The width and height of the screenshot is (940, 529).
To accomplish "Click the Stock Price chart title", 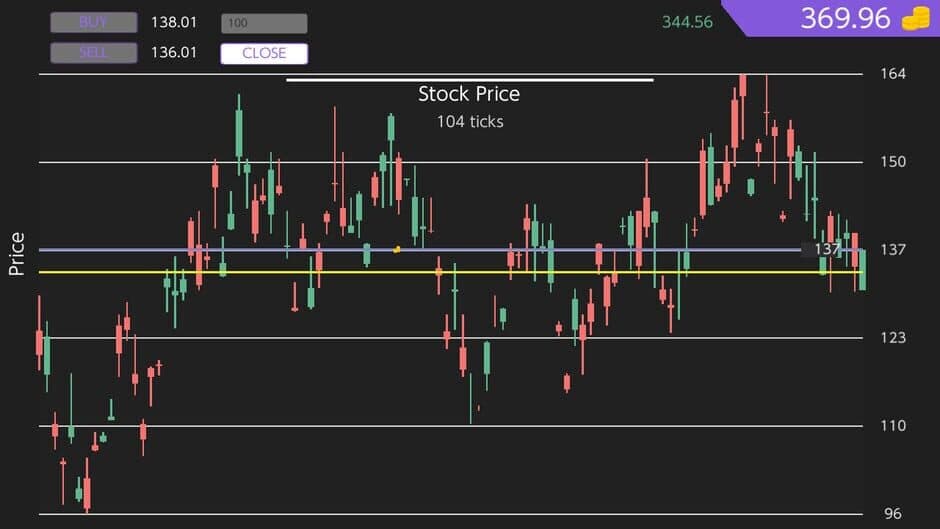I will click(469, 94).
